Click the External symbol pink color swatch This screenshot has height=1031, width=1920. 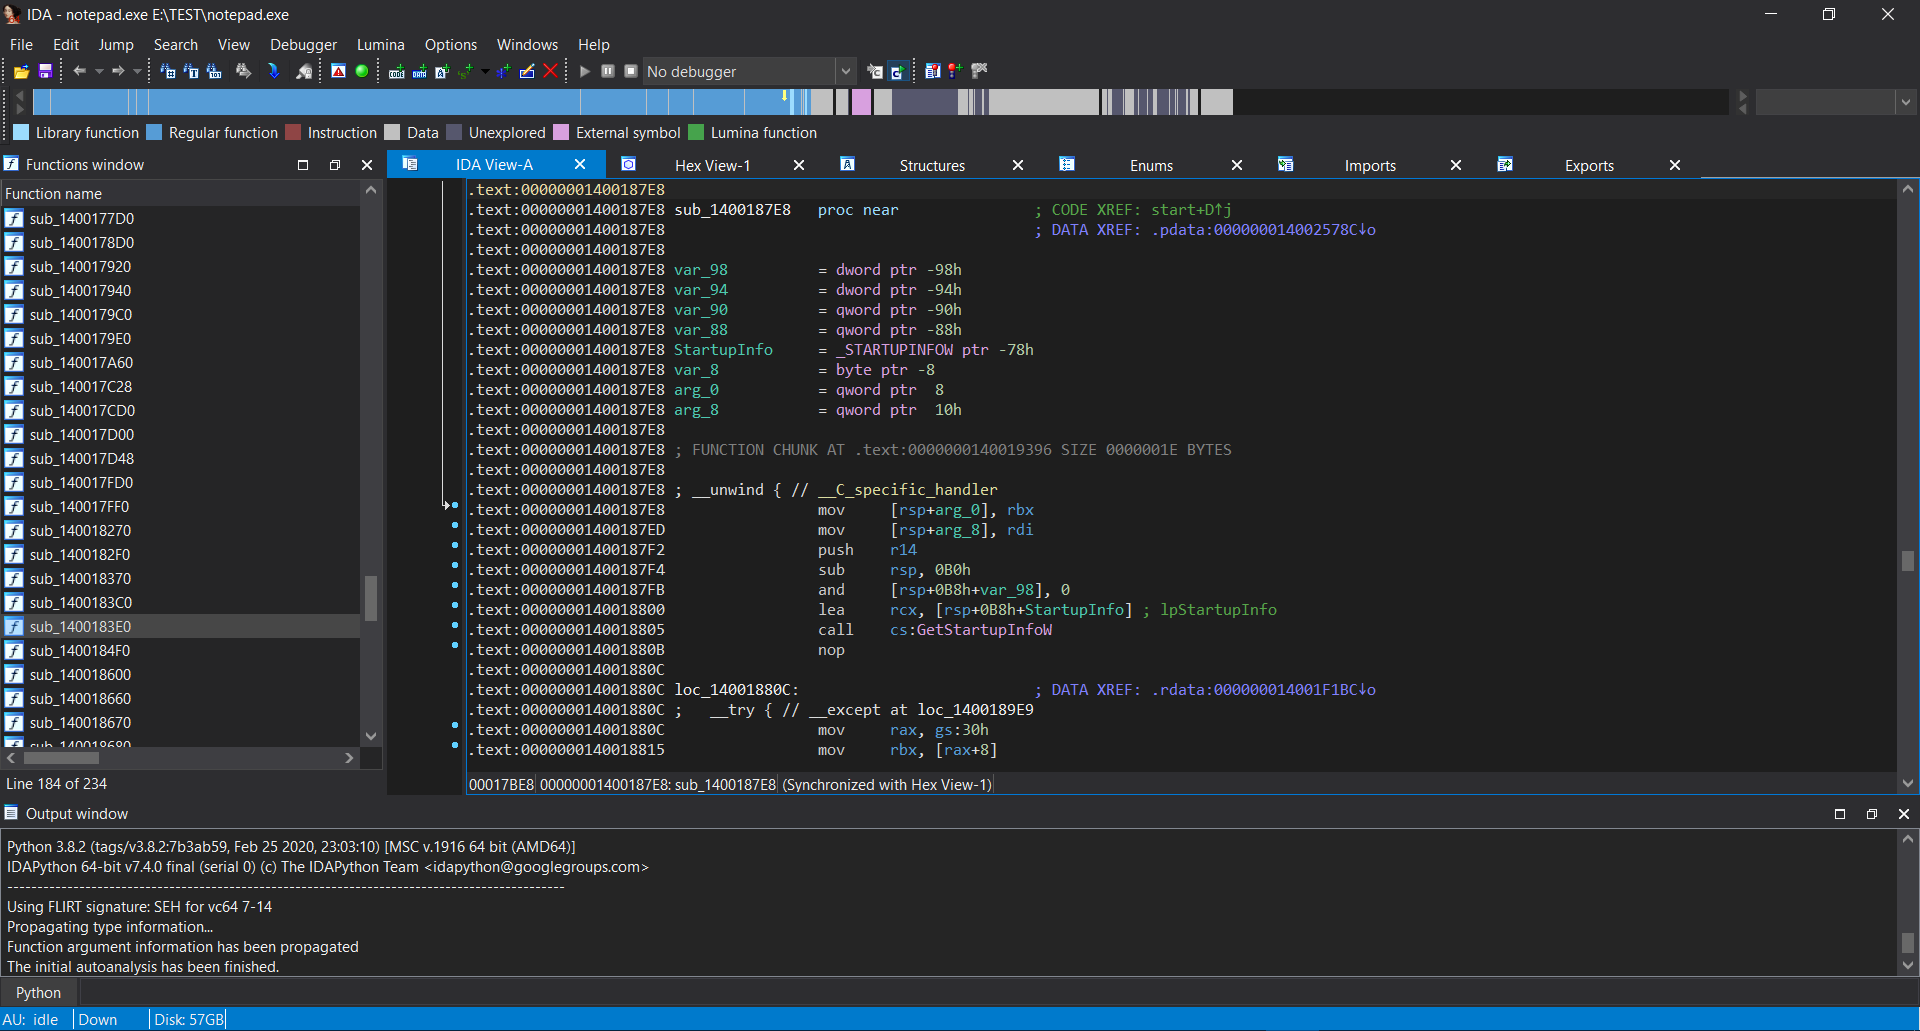[x=561, y=133]
